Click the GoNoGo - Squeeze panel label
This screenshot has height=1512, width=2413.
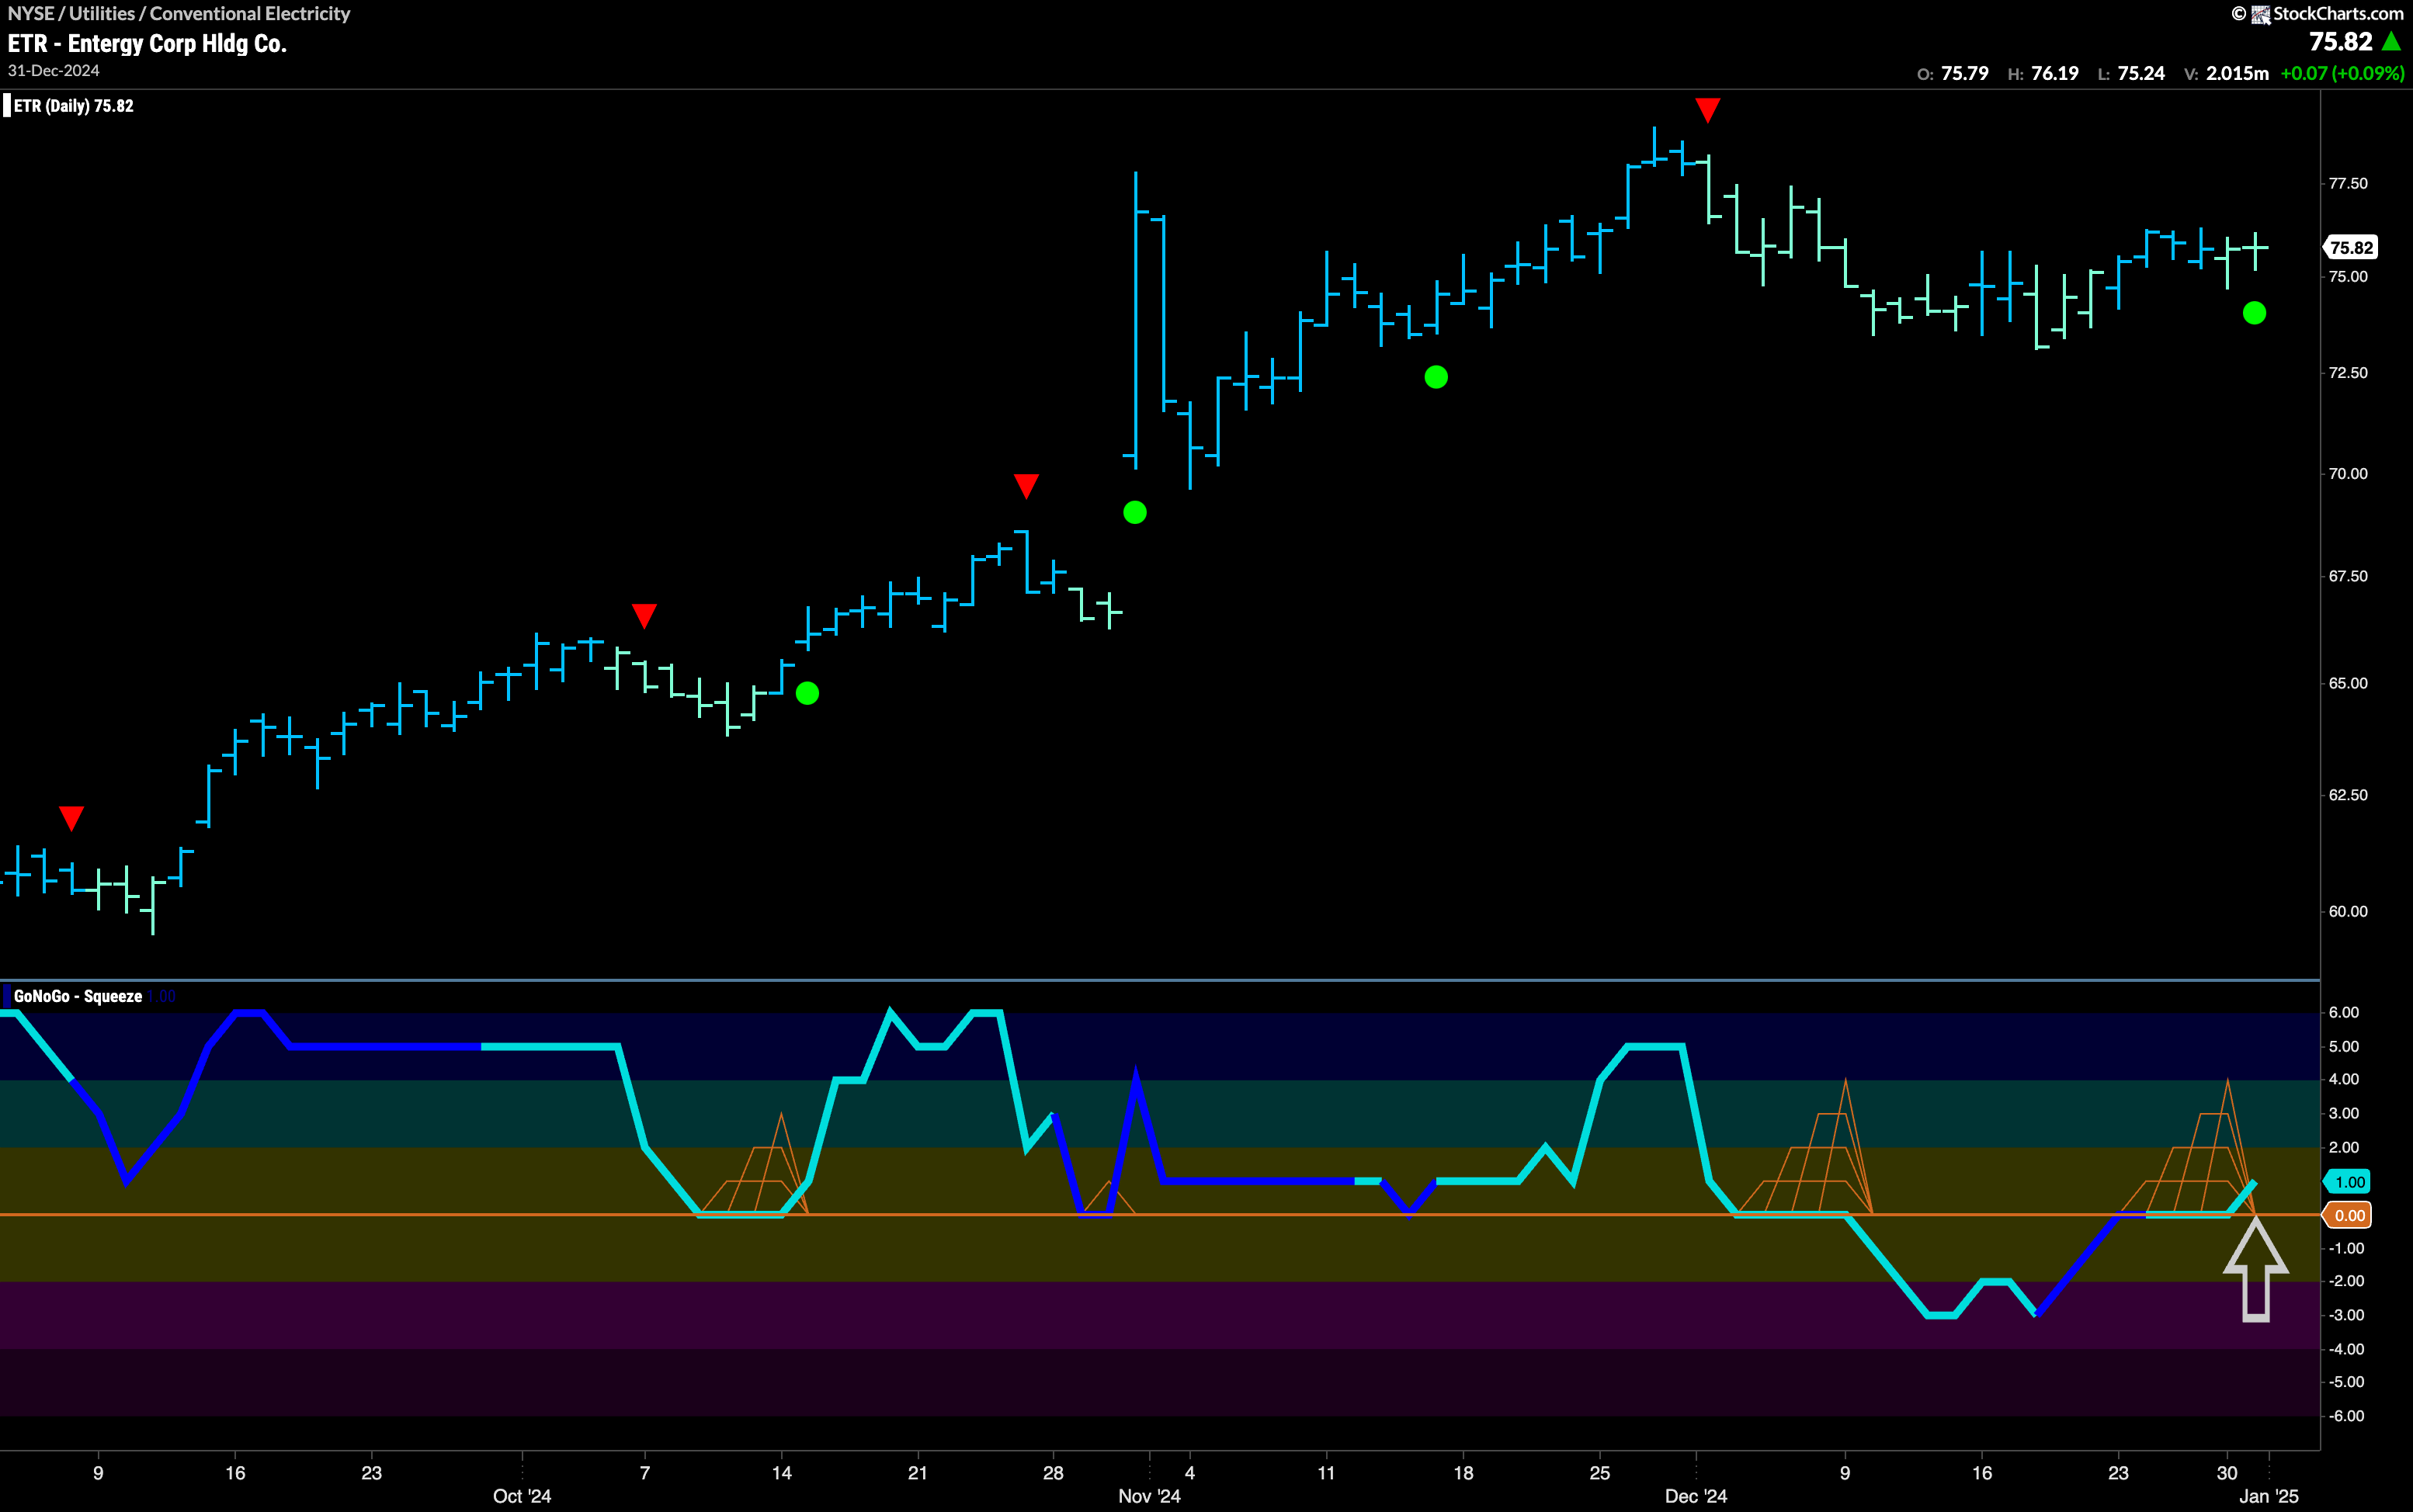[77, 996]
